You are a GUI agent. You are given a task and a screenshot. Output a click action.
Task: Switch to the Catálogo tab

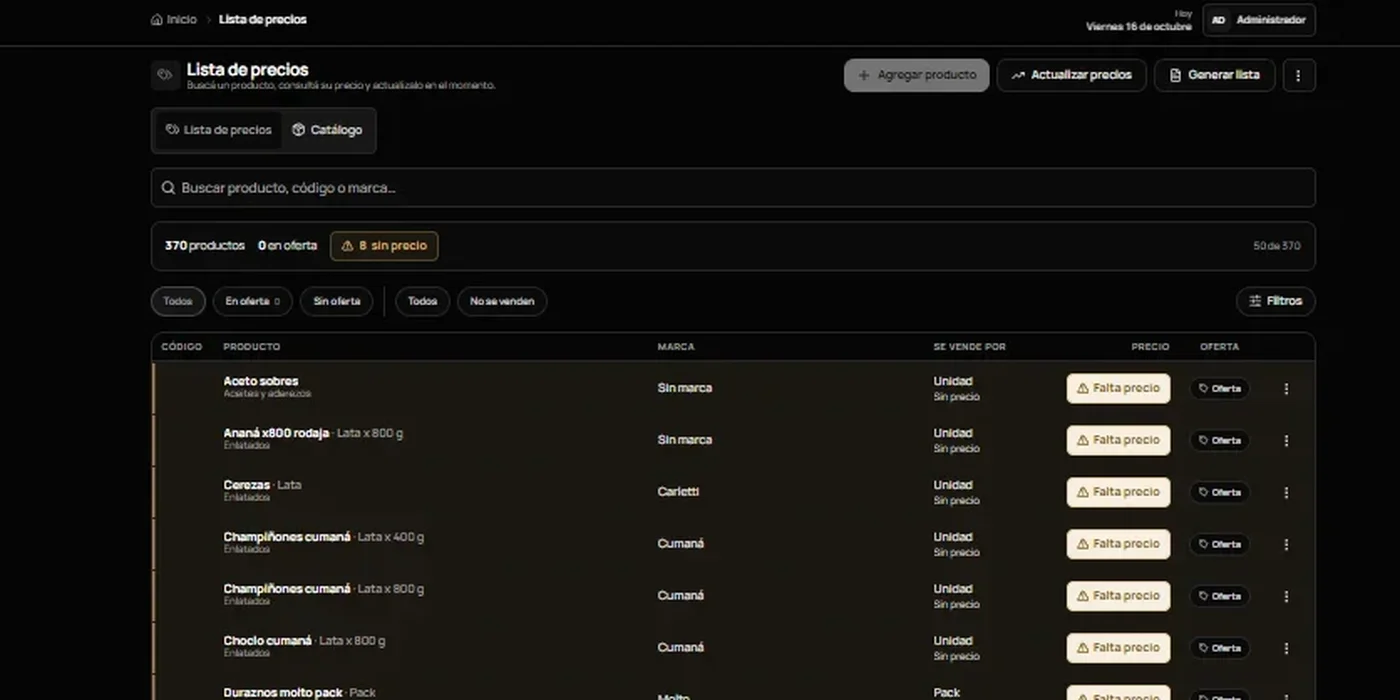click(x=327, y=130)
